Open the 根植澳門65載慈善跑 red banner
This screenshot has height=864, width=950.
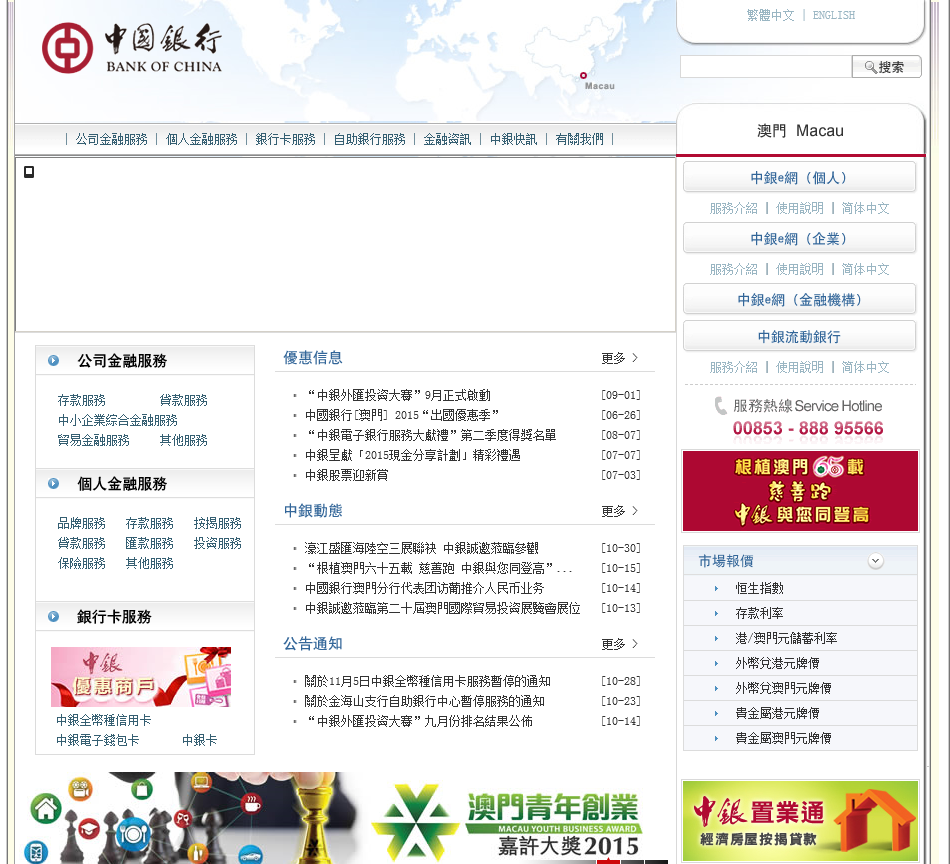tap(800, 491)
